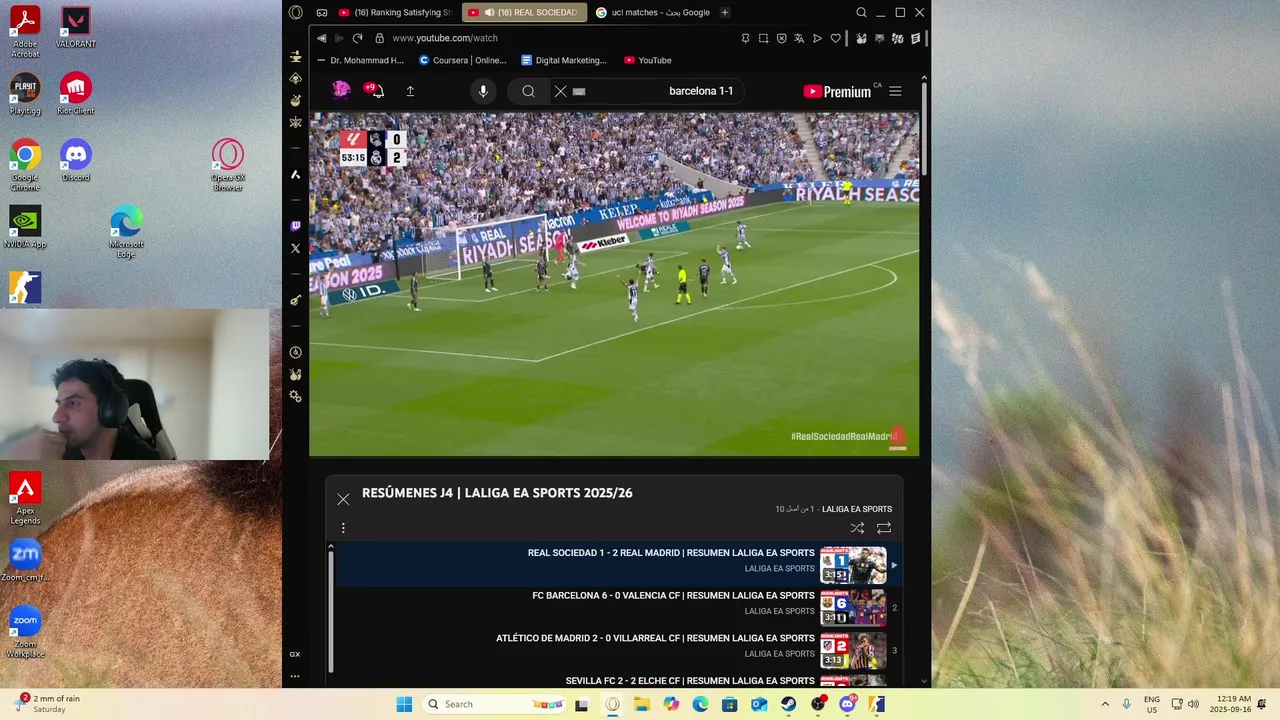Open the X (Twitter) sidebar icon

[x=295, y=248]
